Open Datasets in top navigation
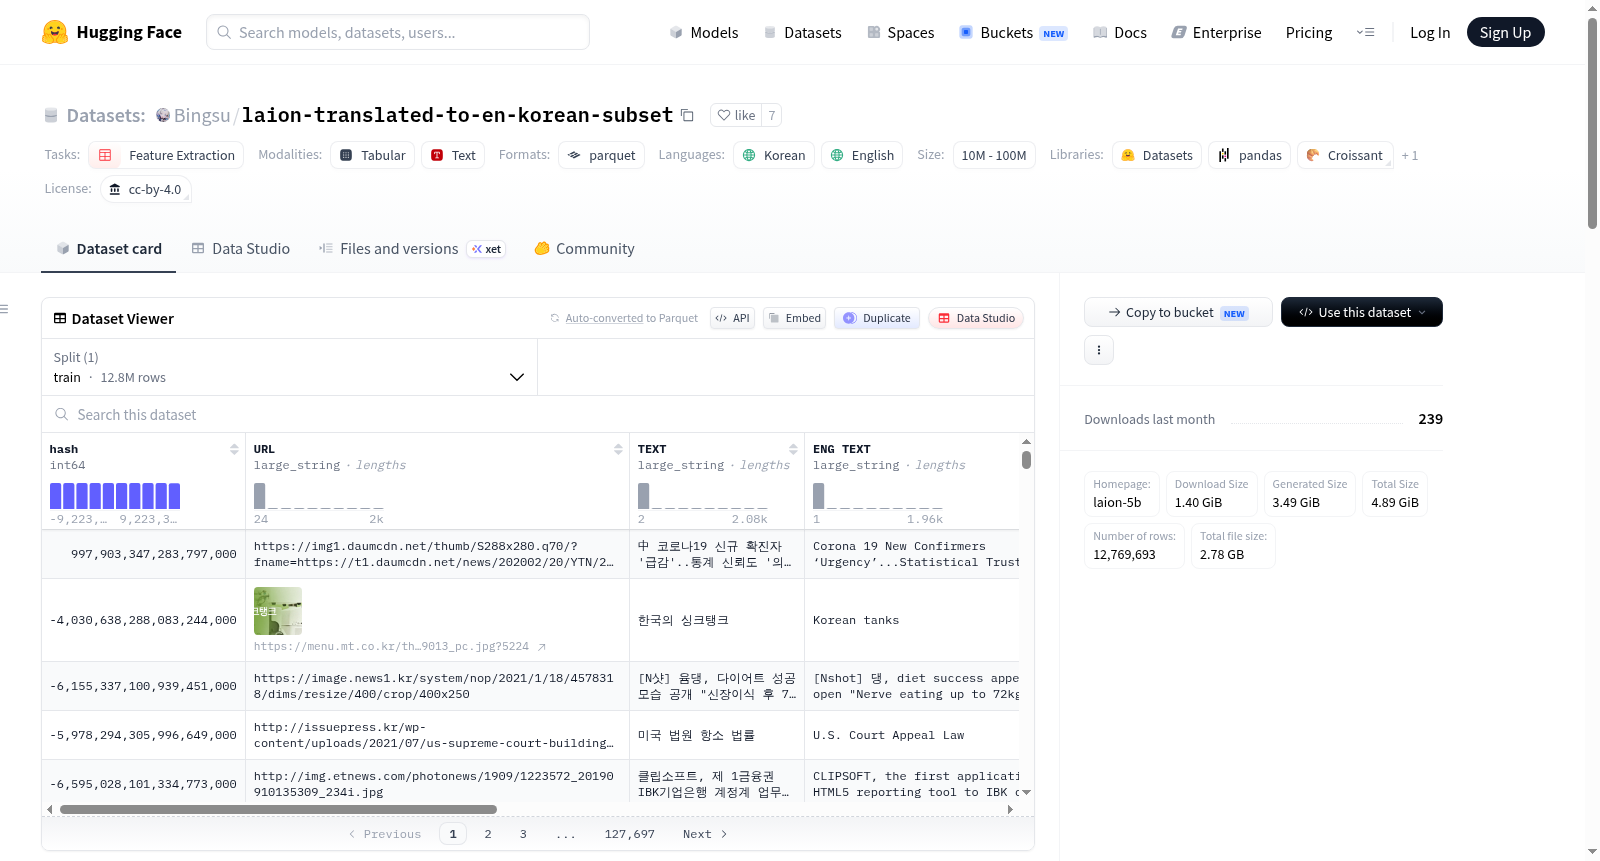This screenshot has width=1600, height=861. click(x=802, y=32)
